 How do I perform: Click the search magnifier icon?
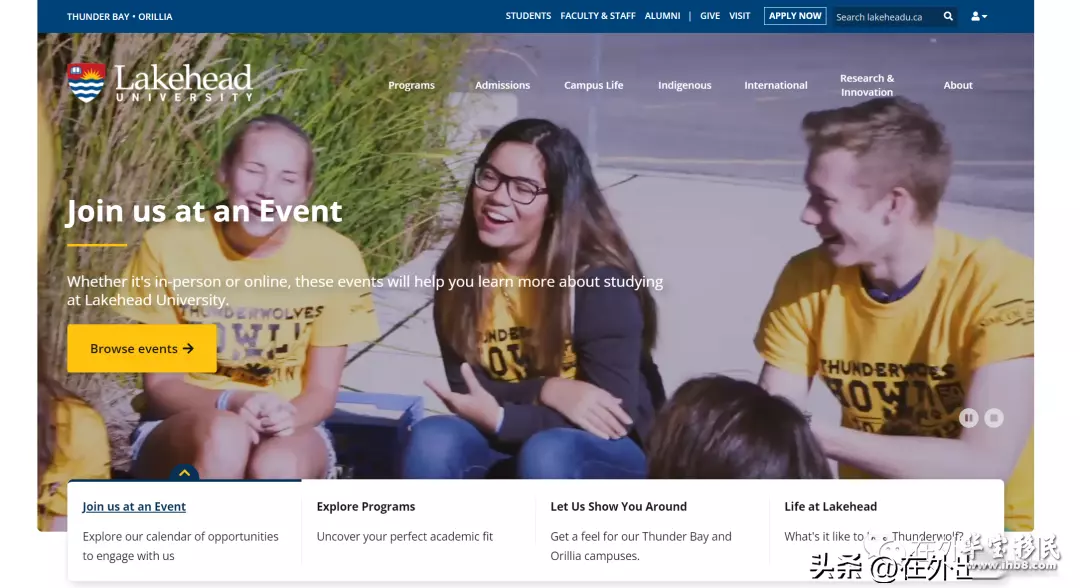948,17
